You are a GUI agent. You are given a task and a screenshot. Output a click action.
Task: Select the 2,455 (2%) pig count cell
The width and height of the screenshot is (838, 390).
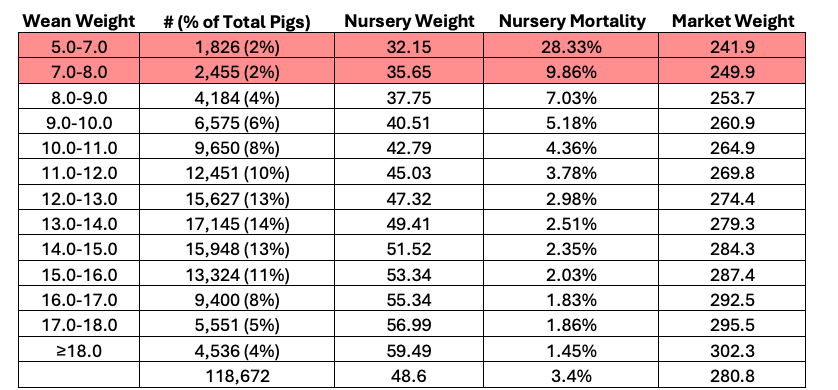click(x=237, y=71)
